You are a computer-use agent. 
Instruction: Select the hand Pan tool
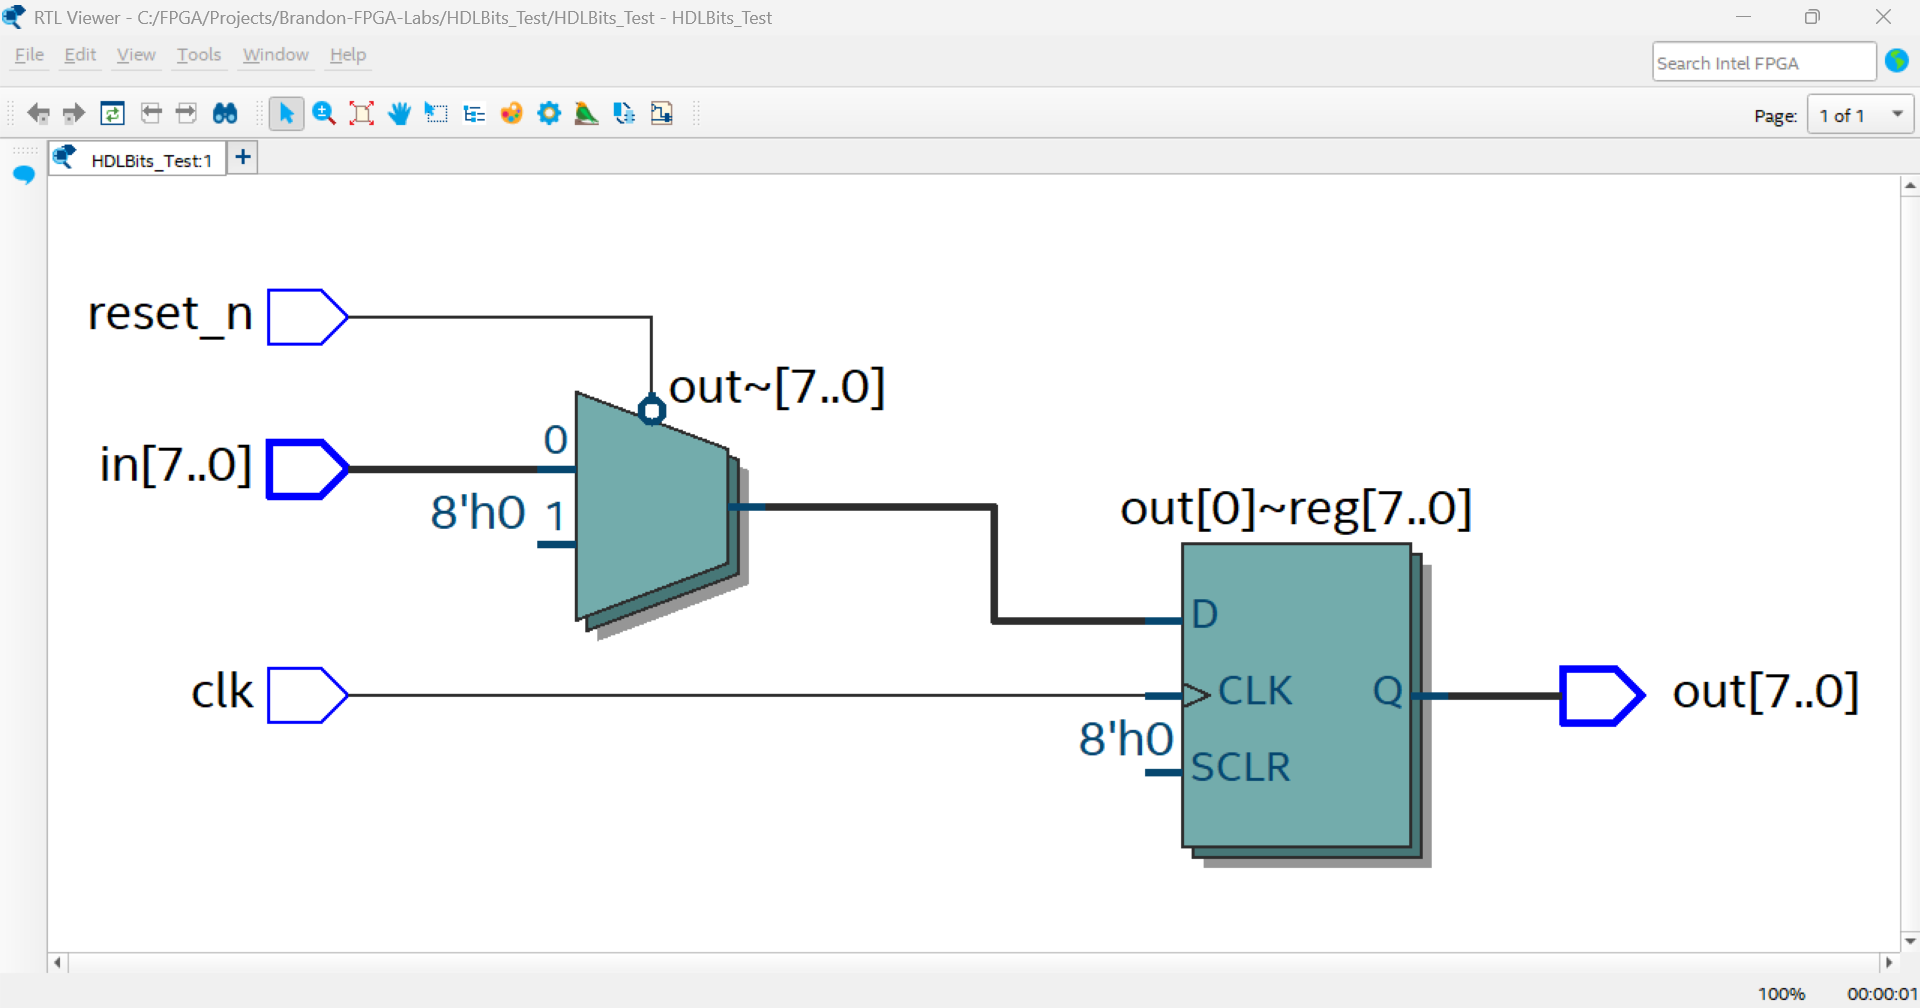coord(399,114)
